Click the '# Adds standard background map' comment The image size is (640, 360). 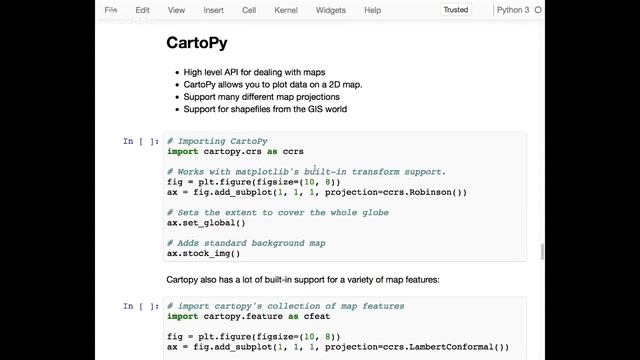coord(246,243)
